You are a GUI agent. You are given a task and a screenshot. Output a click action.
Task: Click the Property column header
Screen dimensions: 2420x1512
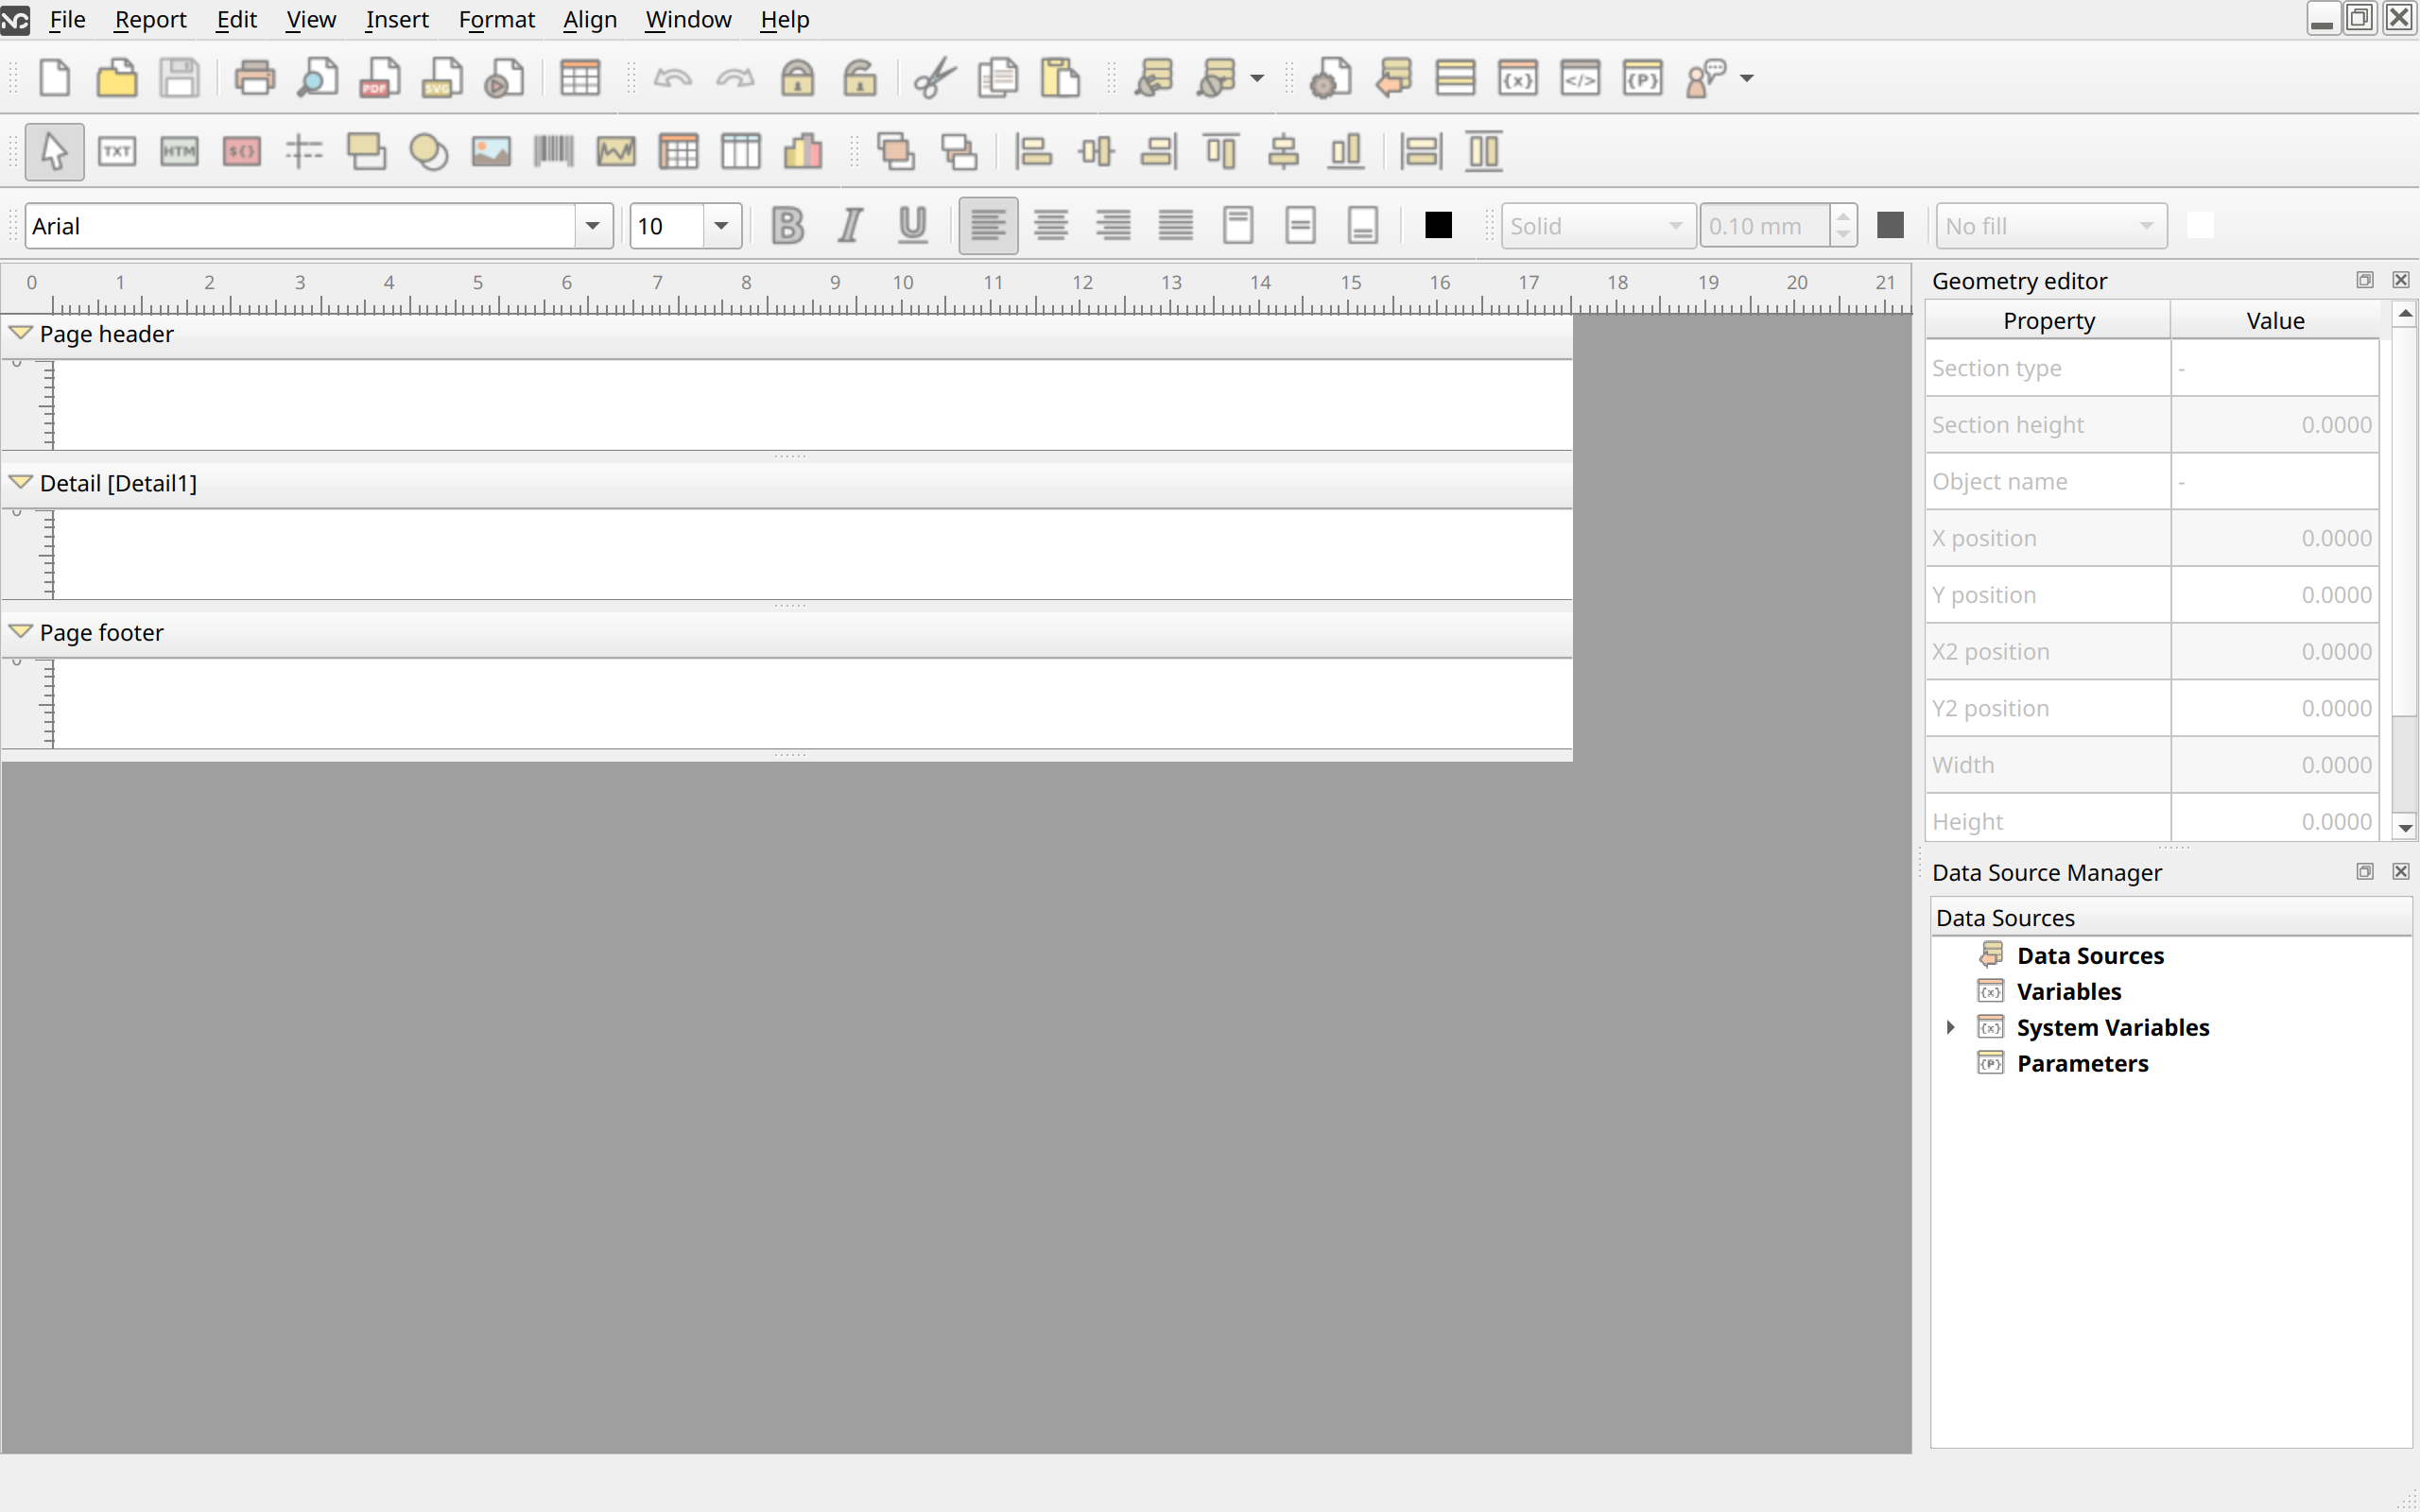click(2048, 320)
